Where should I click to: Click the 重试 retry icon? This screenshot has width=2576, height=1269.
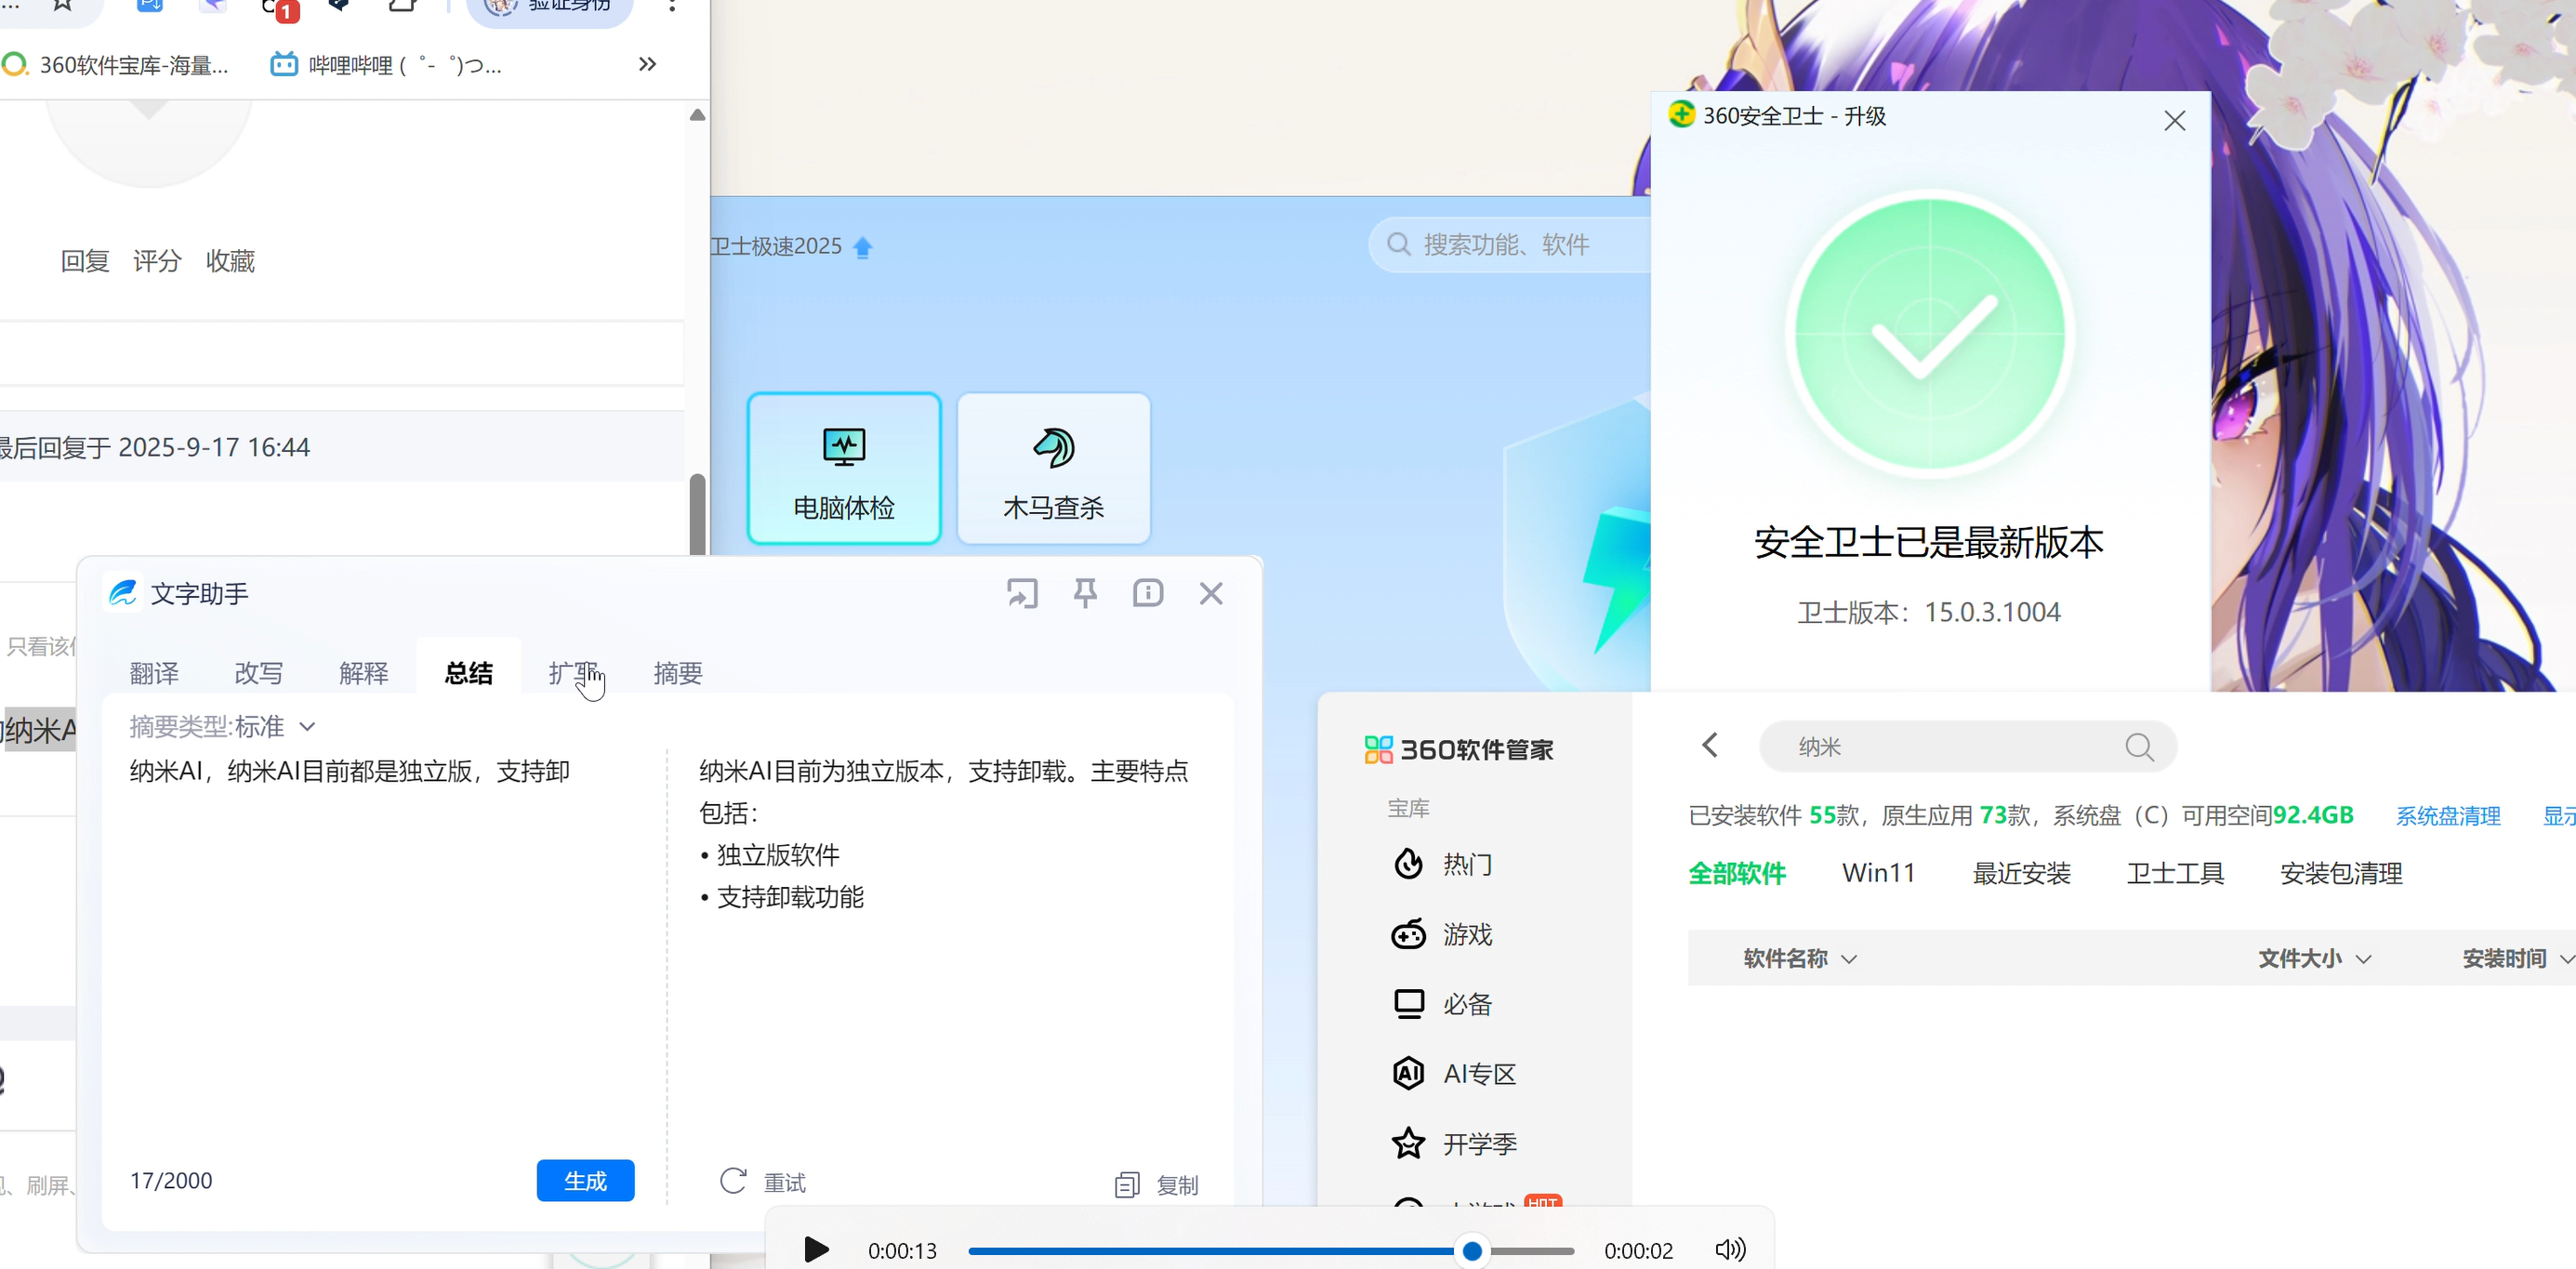pos(733,1181)
